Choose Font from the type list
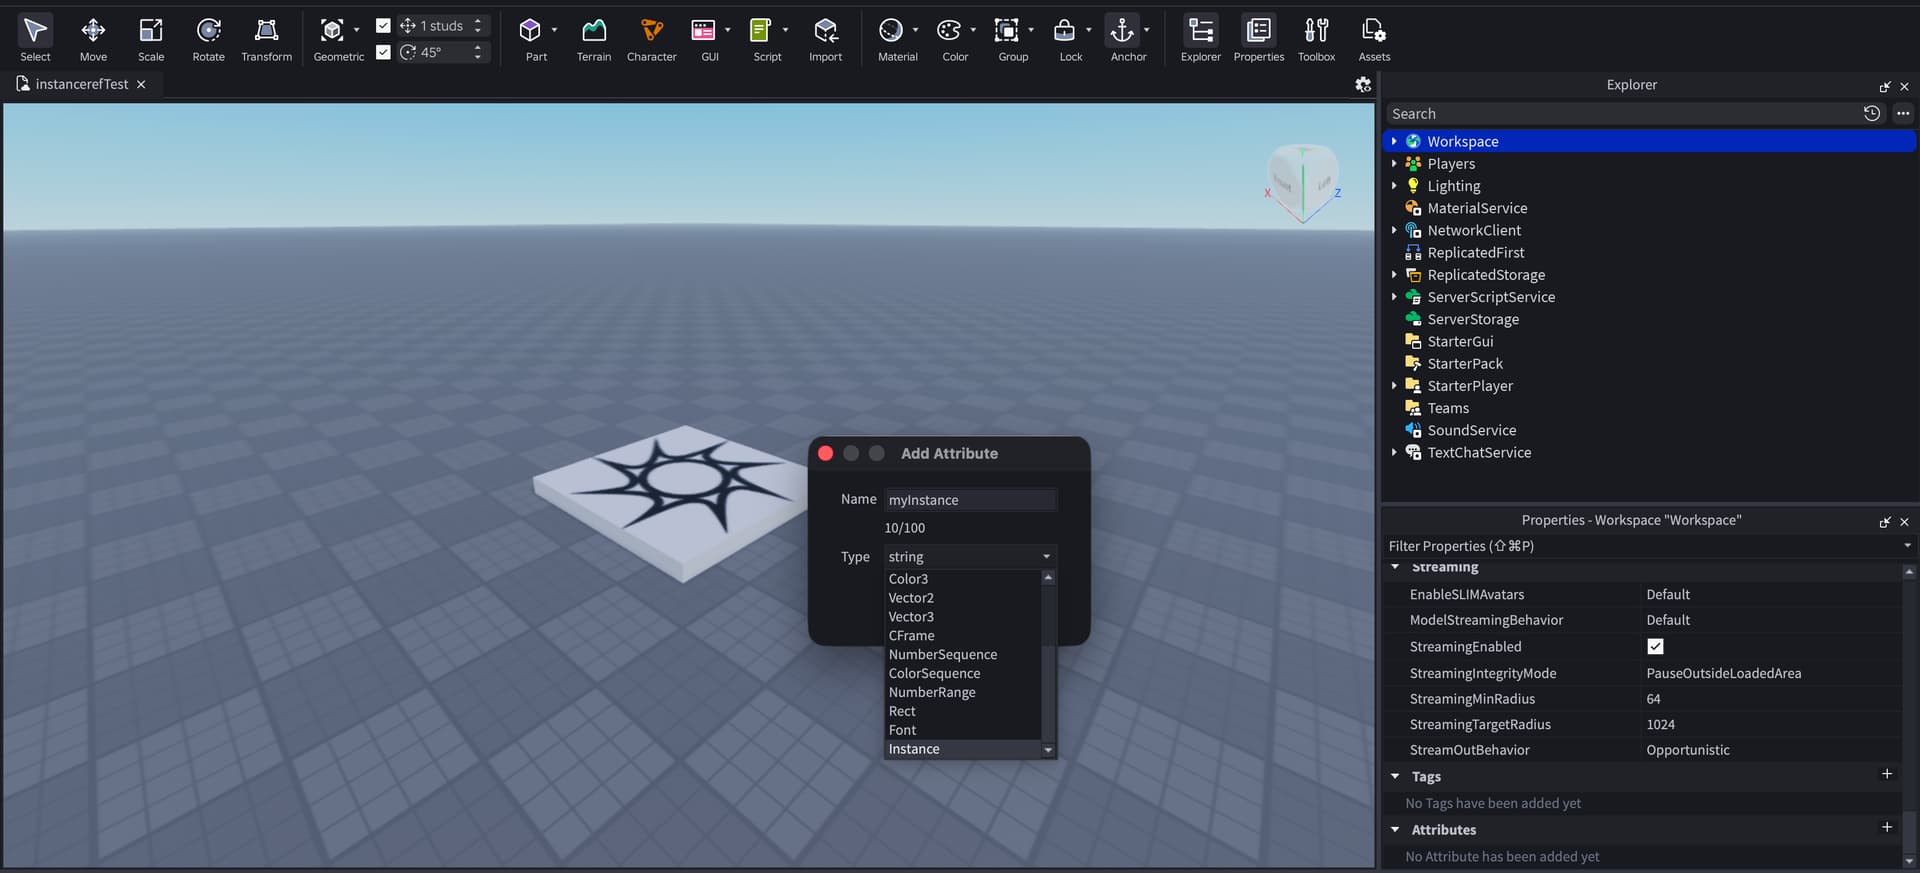Screen dimensions: 1920x873 point(963,730)
